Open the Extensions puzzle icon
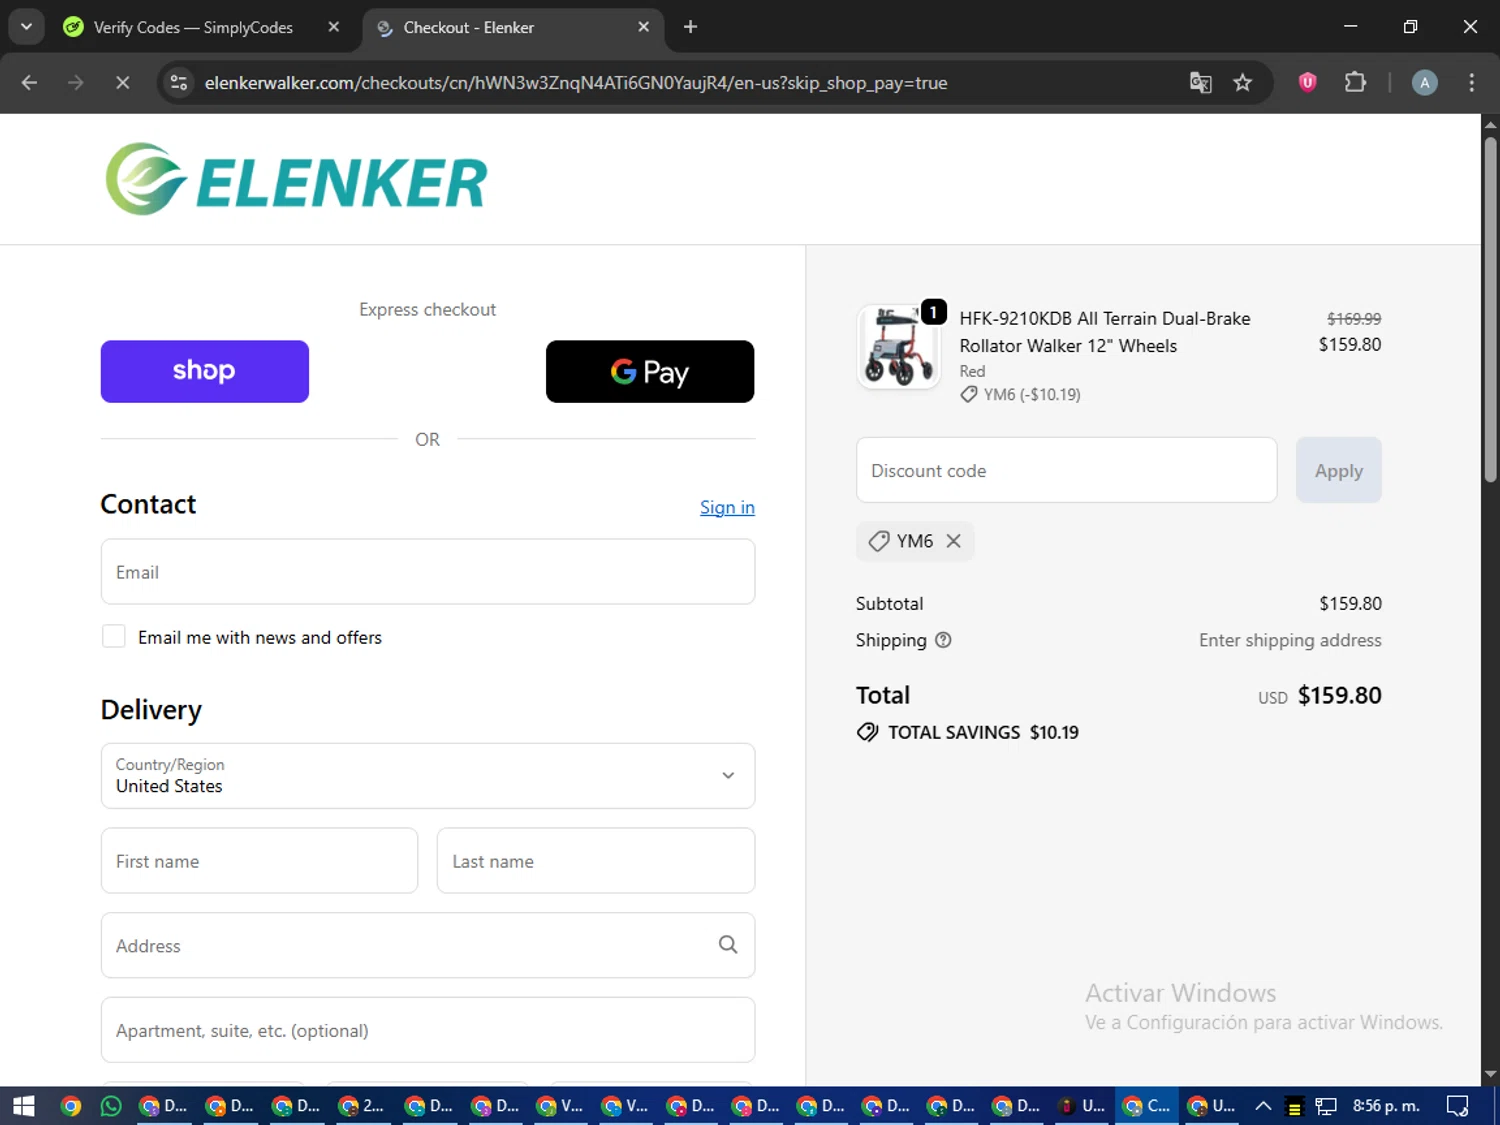This screenshot has width=1500, height=1125. (1355, 83)
